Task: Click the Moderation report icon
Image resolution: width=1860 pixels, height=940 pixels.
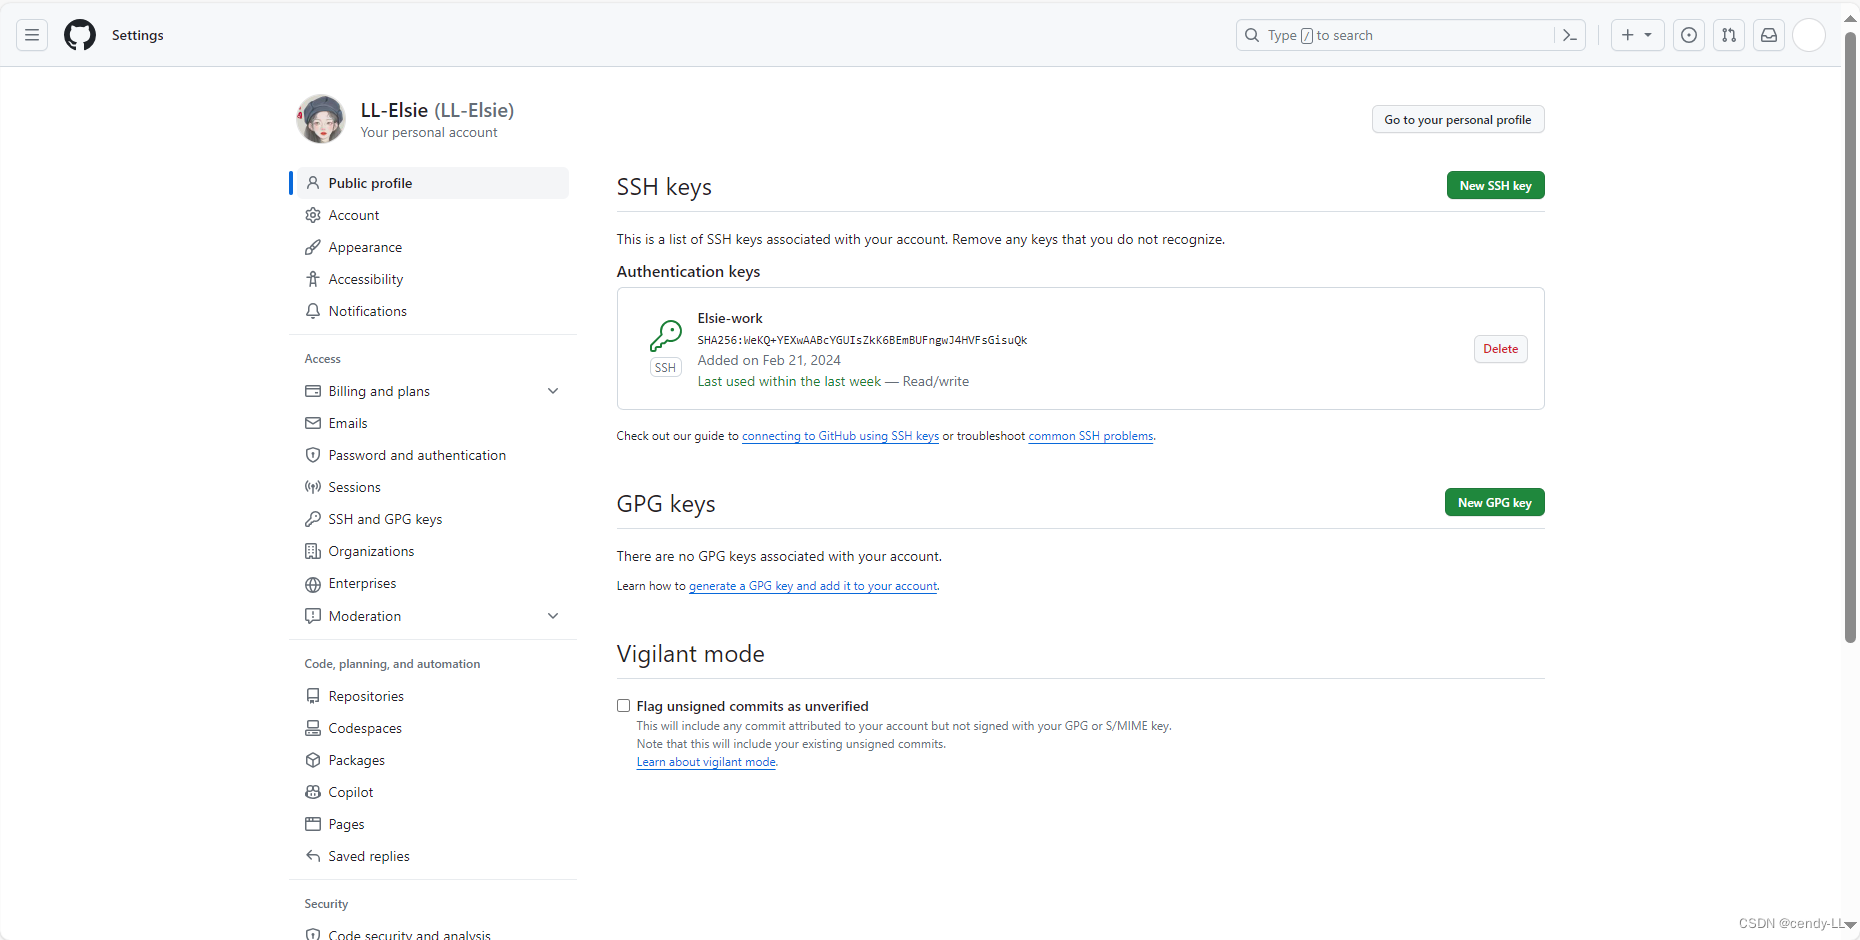Action: point(313,616)
